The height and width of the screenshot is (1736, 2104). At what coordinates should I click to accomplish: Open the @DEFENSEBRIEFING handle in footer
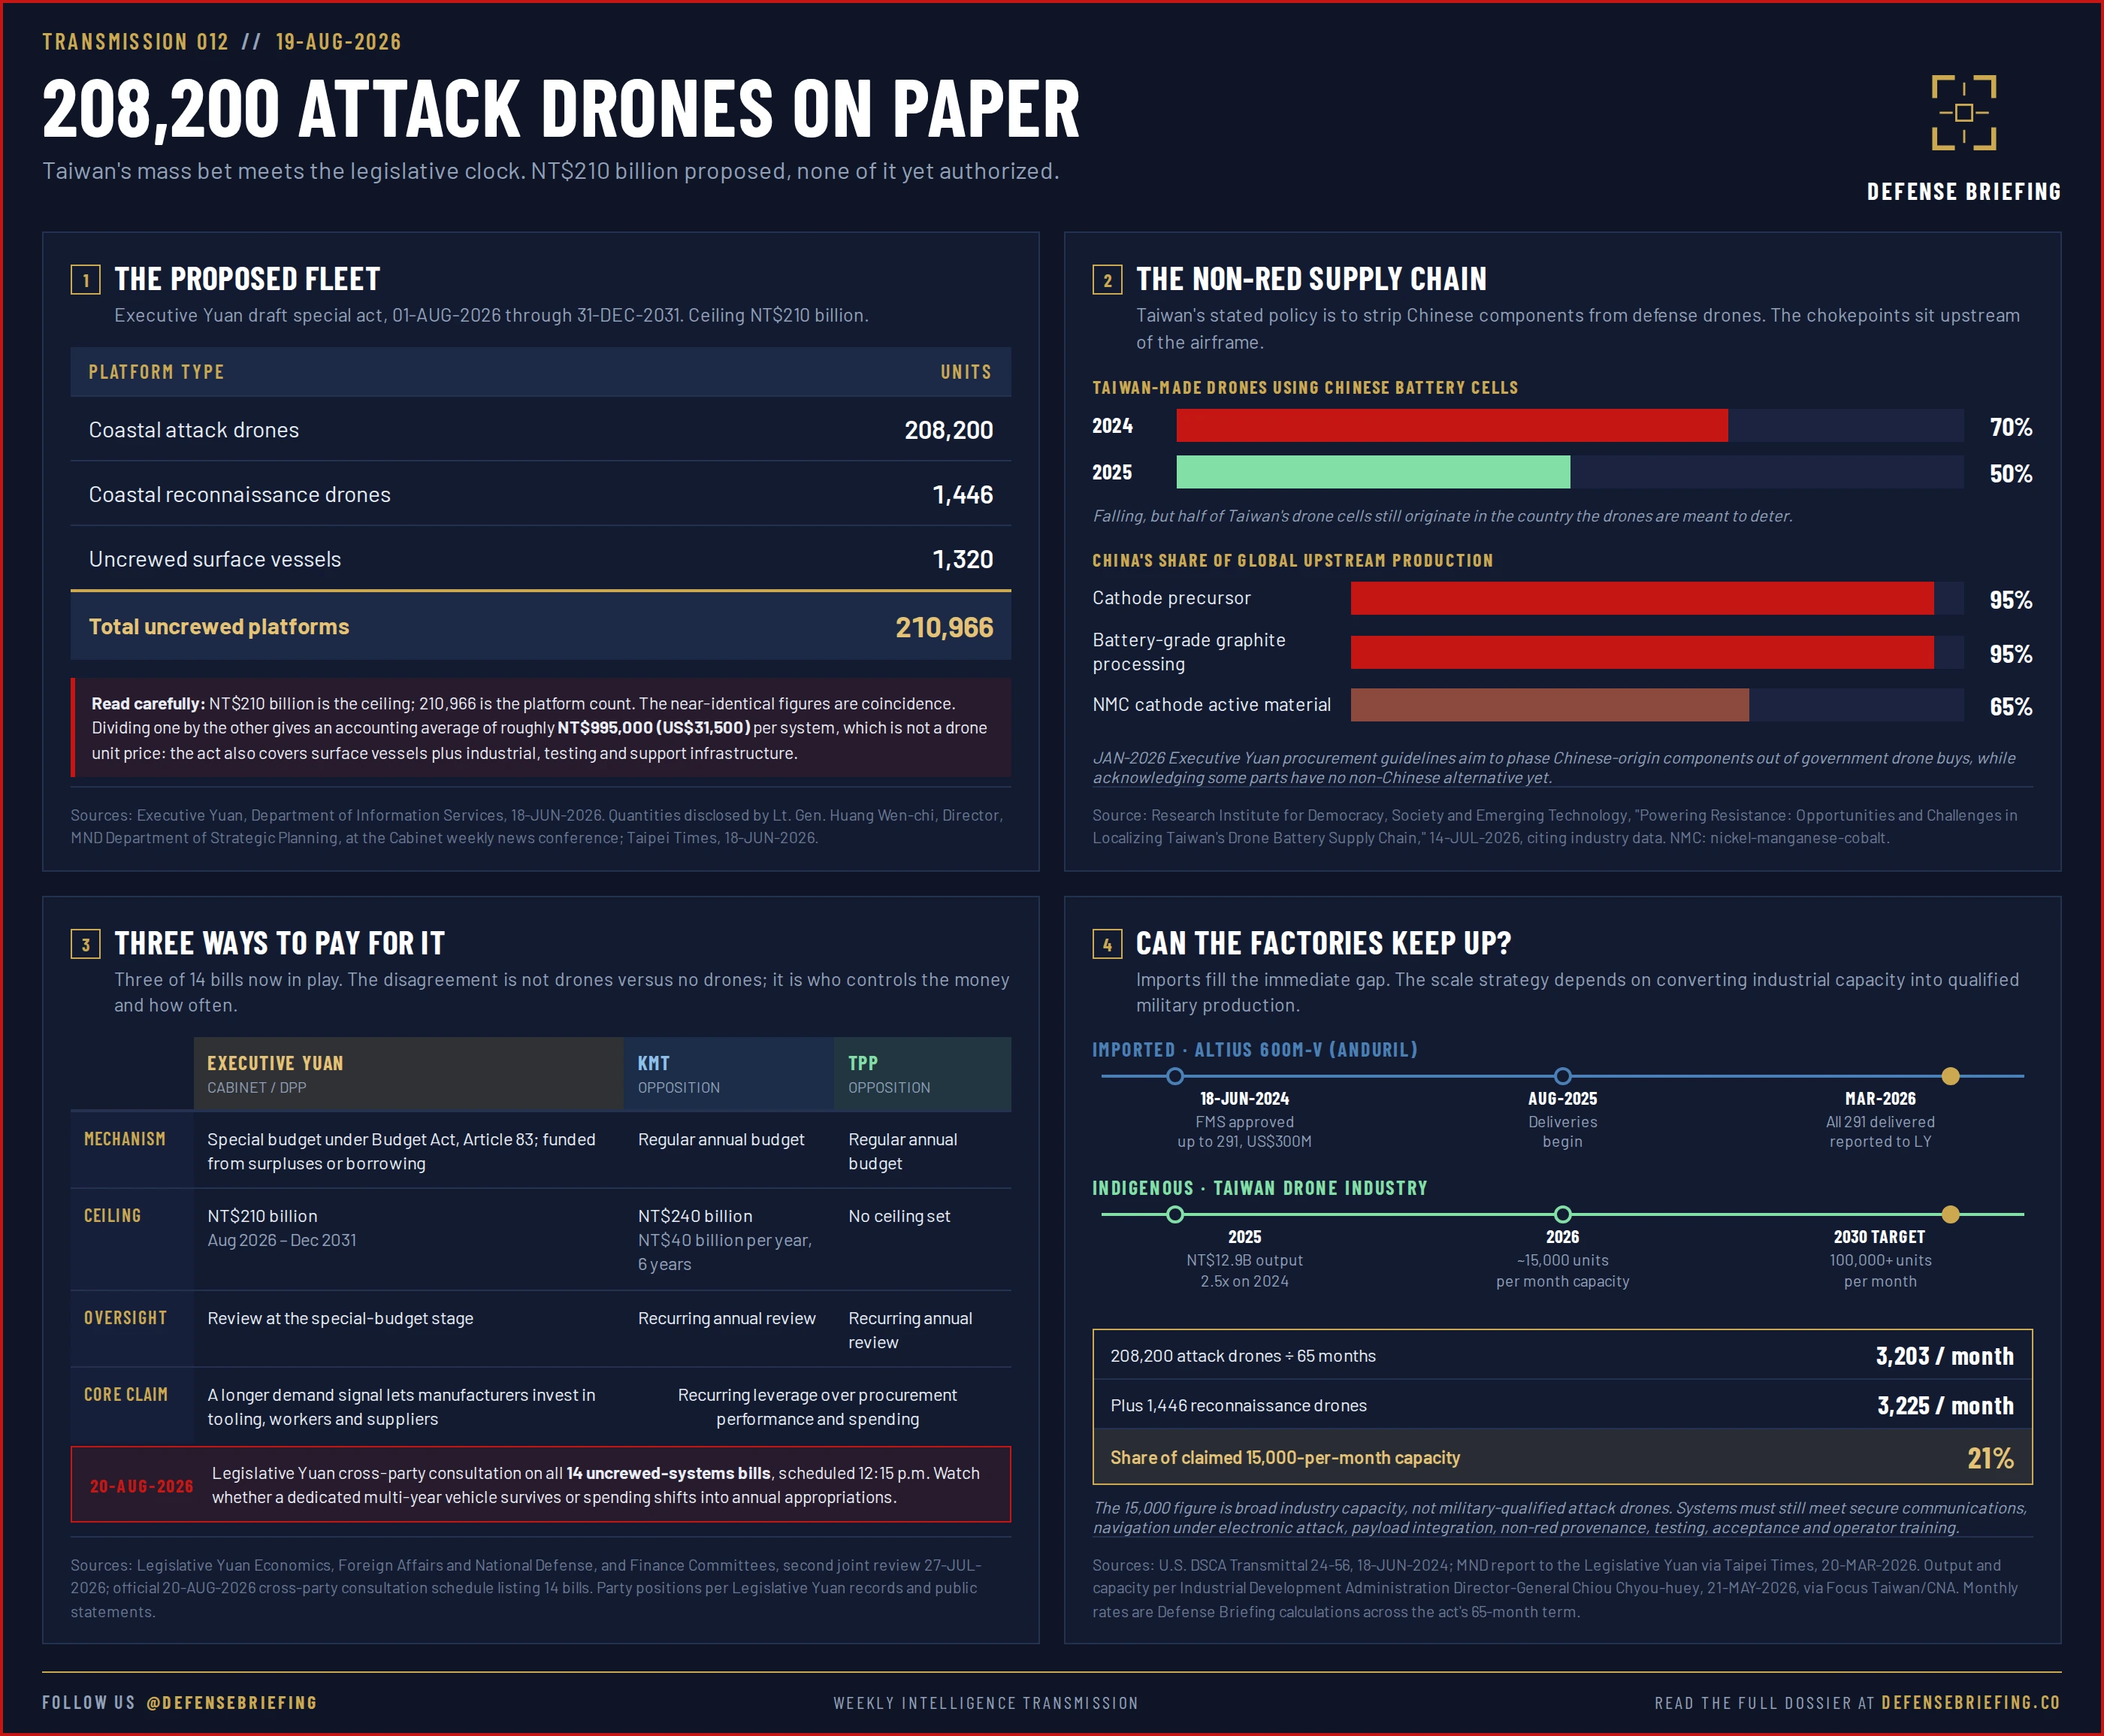(232, 1702)
